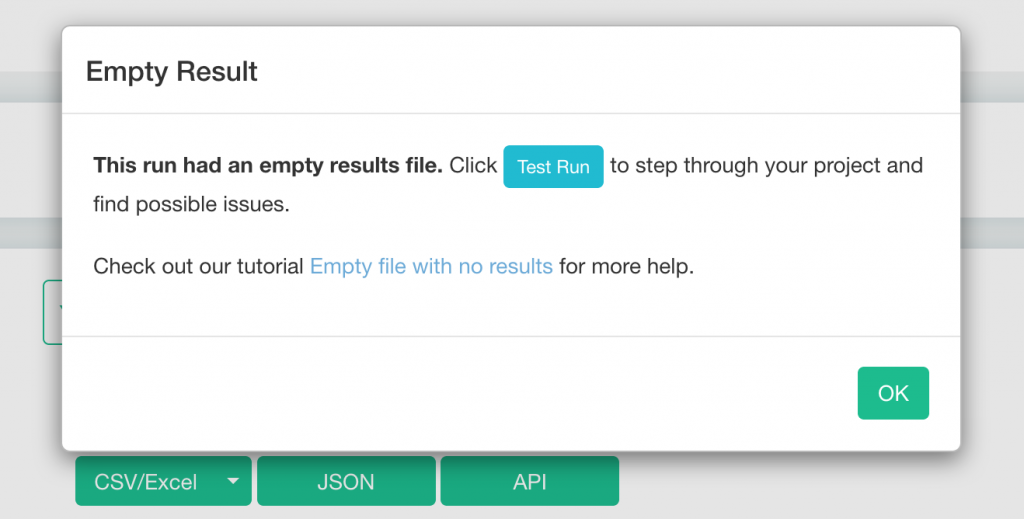This screenshot has height=519, width=1024.
Task: Select the JSON export button
Action: coord(346,482)
